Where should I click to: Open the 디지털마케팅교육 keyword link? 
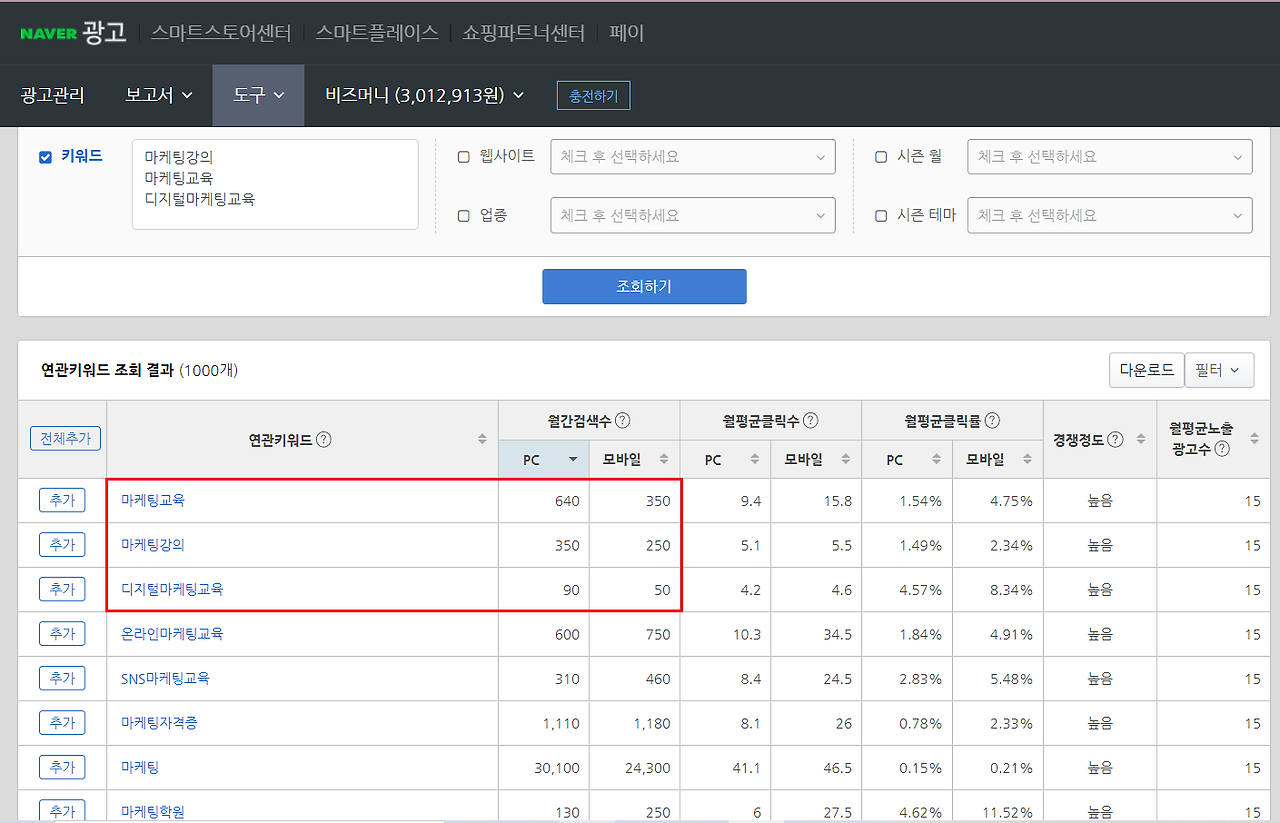pyautogui.click(x=172, y=589)
